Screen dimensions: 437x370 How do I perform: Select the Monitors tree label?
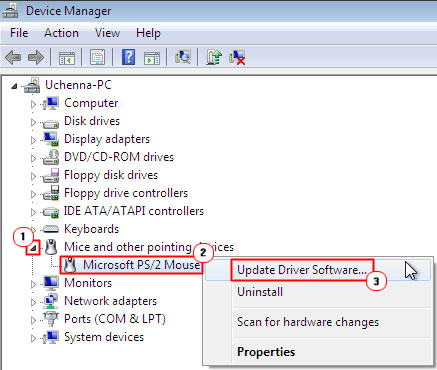(88, 283)
